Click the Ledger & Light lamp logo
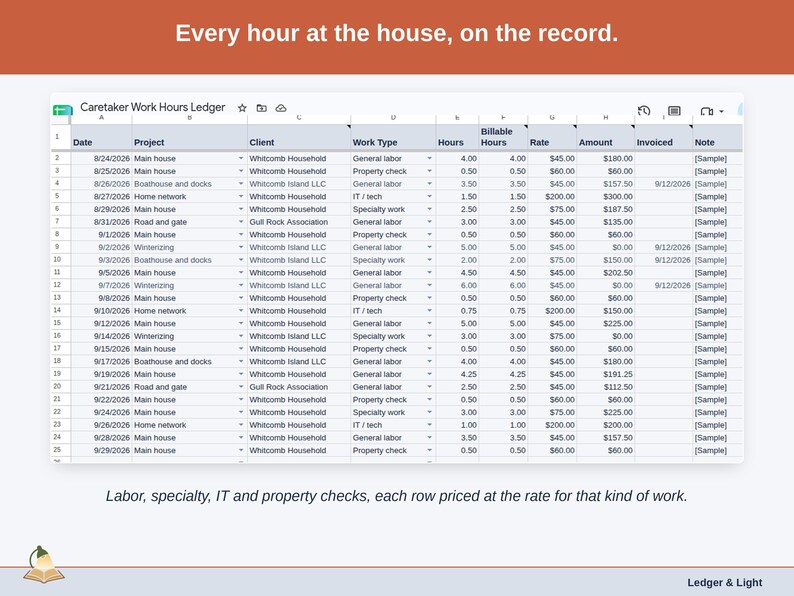The width and height of the screenshot is (794, 596). (44, 565)
